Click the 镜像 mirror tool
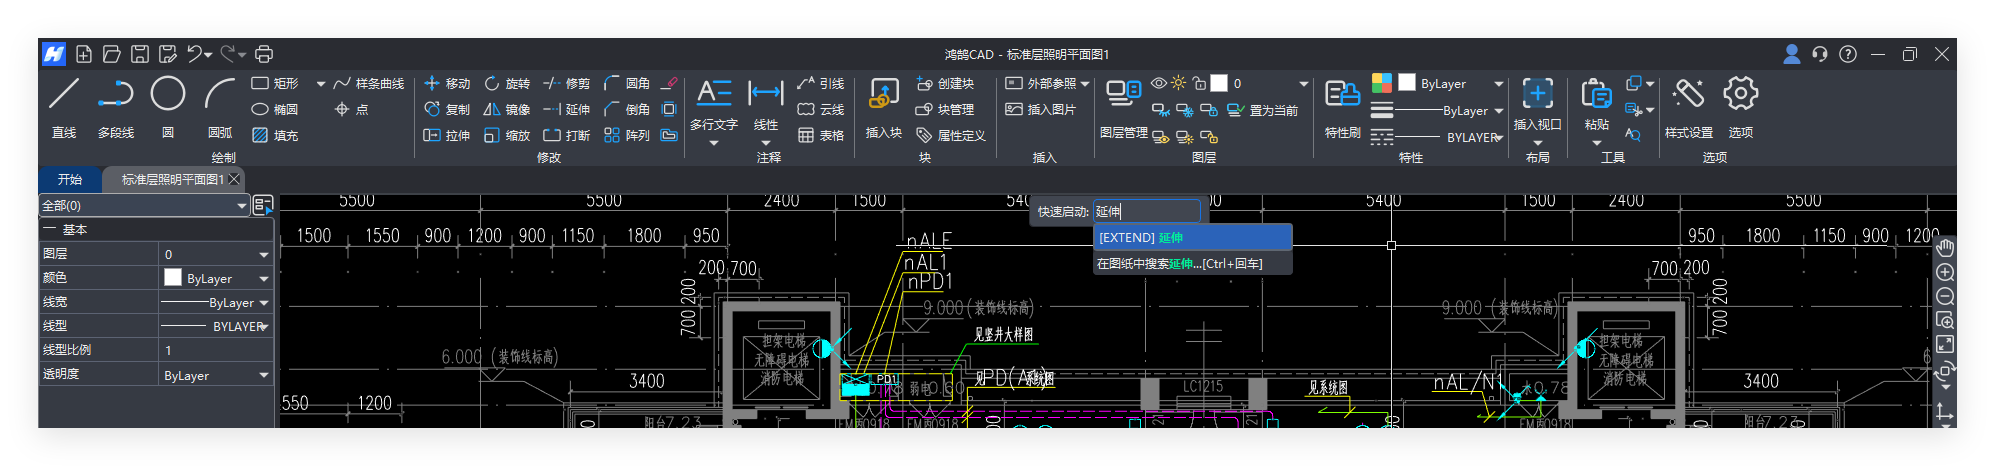Image resolution: width=1995 pixels, height=466 pixels. 508,110
